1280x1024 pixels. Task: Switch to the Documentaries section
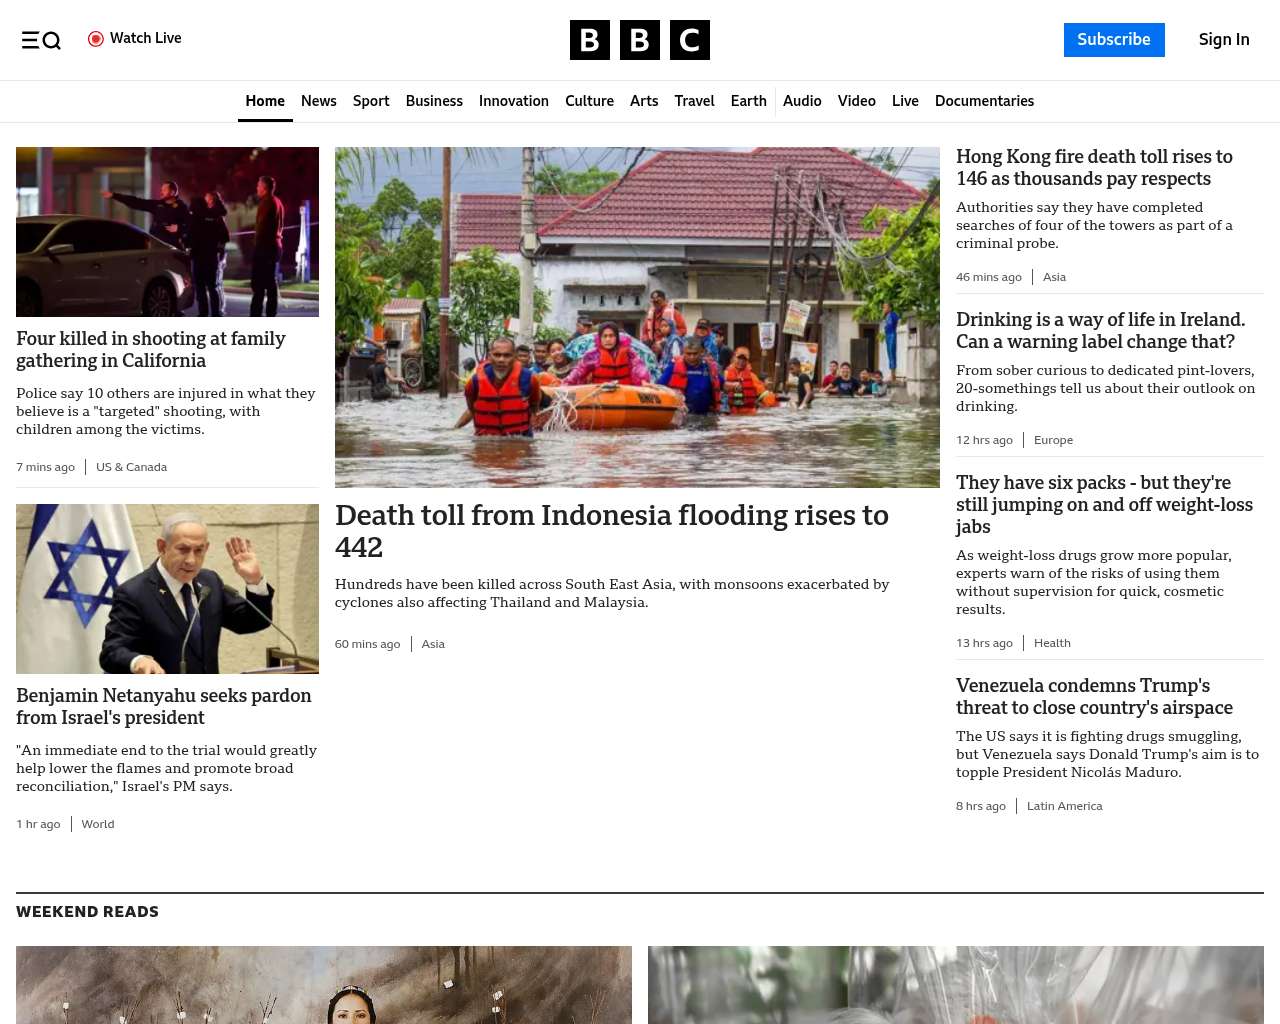(984, 101)
